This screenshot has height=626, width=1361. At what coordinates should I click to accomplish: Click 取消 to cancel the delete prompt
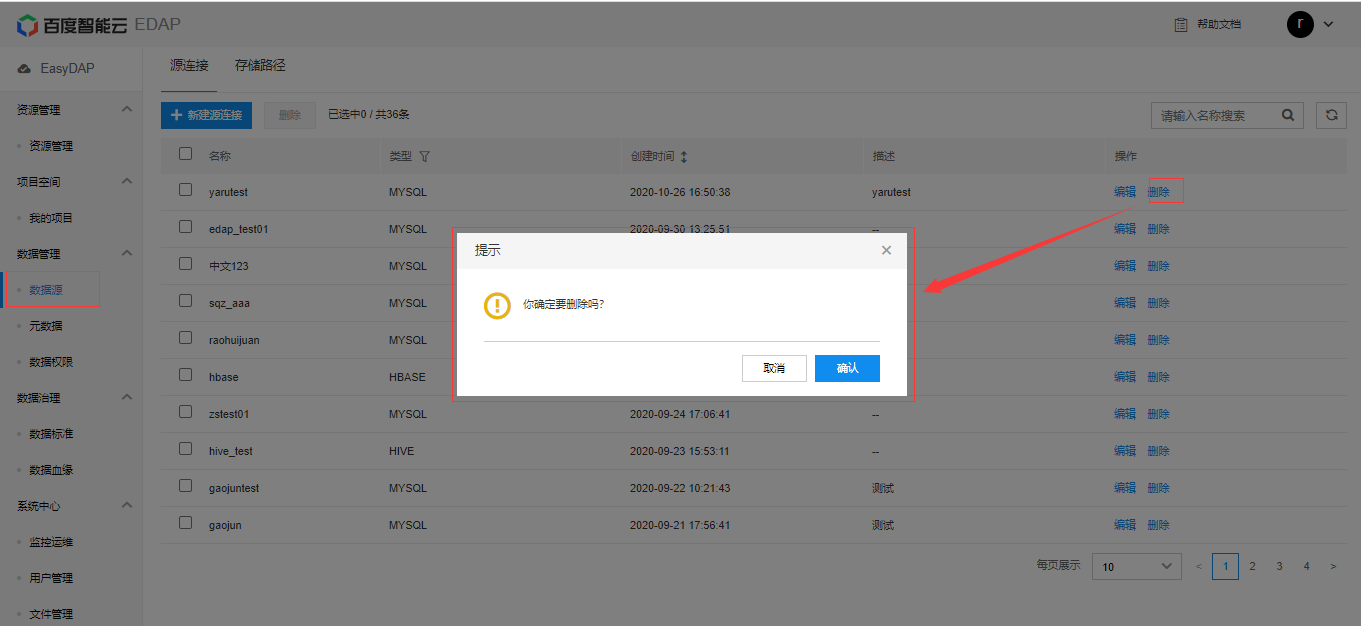[774, 368]
